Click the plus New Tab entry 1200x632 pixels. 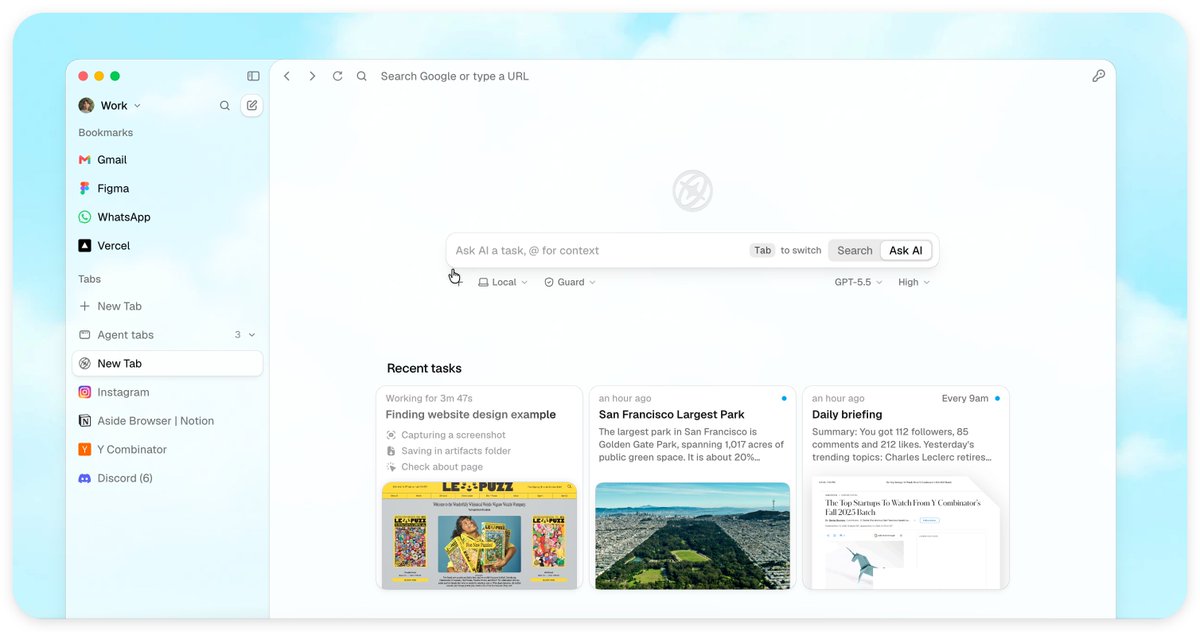tap(168, 306)
